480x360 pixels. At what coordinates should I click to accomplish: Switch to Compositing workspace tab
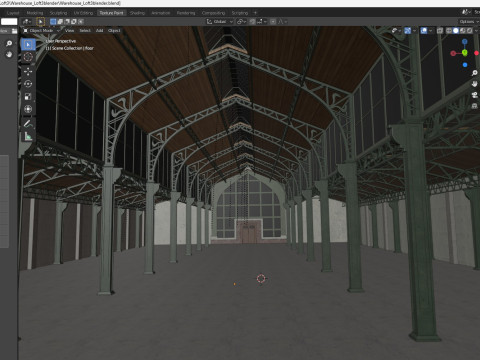tap(213, 13)
